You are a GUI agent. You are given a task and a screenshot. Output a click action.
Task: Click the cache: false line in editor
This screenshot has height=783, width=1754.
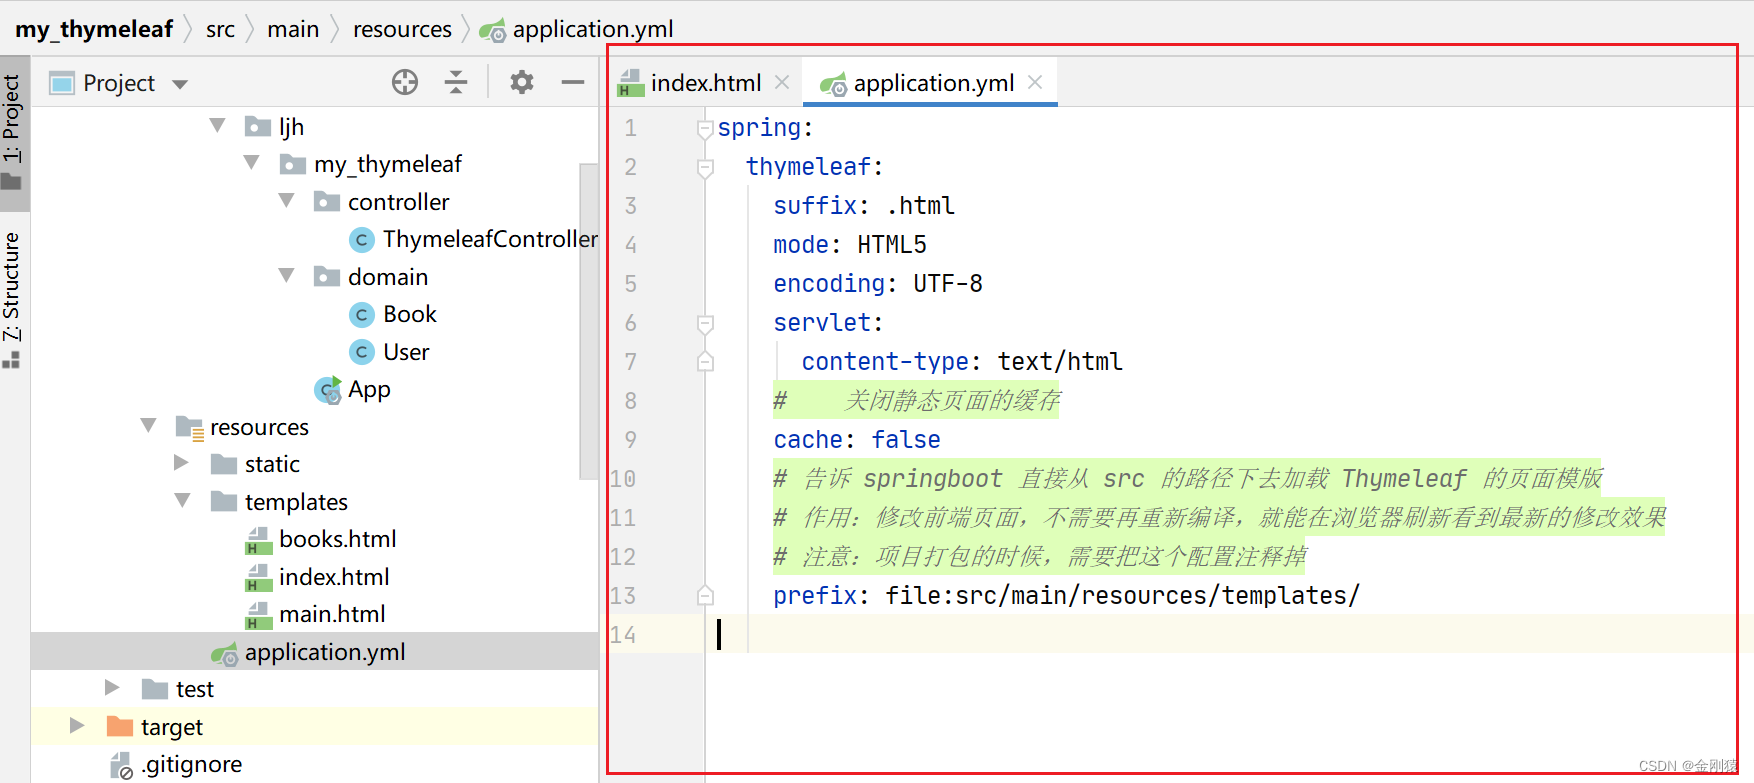[x=857, y=439]
